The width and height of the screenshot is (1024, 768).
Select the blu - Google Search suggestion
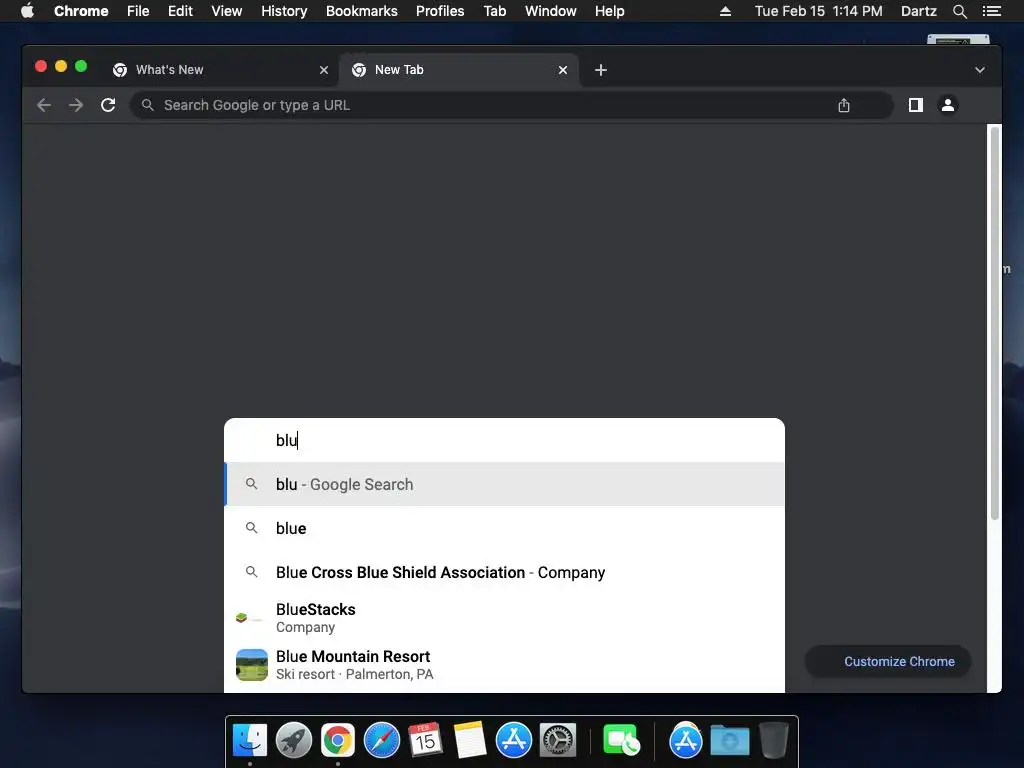(504, 484)
